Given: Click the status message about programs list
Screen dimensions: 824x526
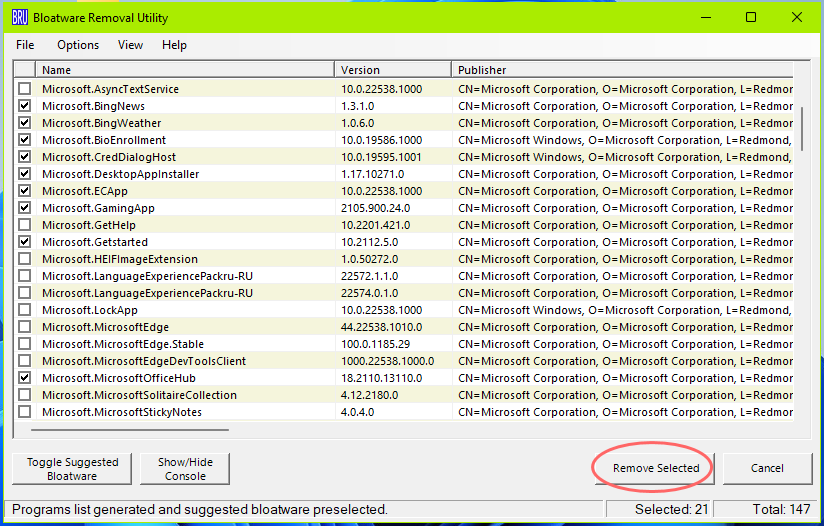Looking at the screenshot, I should 200,509.
